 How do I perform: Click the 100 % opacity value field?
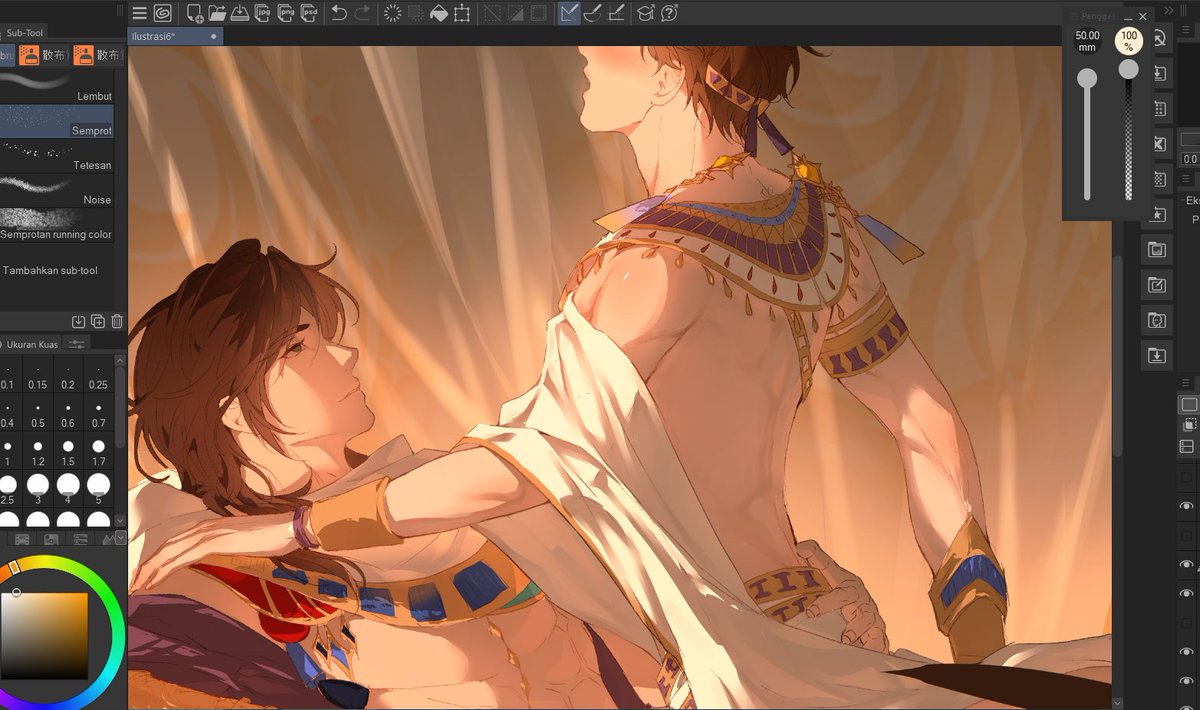[x=1129, y=41]
